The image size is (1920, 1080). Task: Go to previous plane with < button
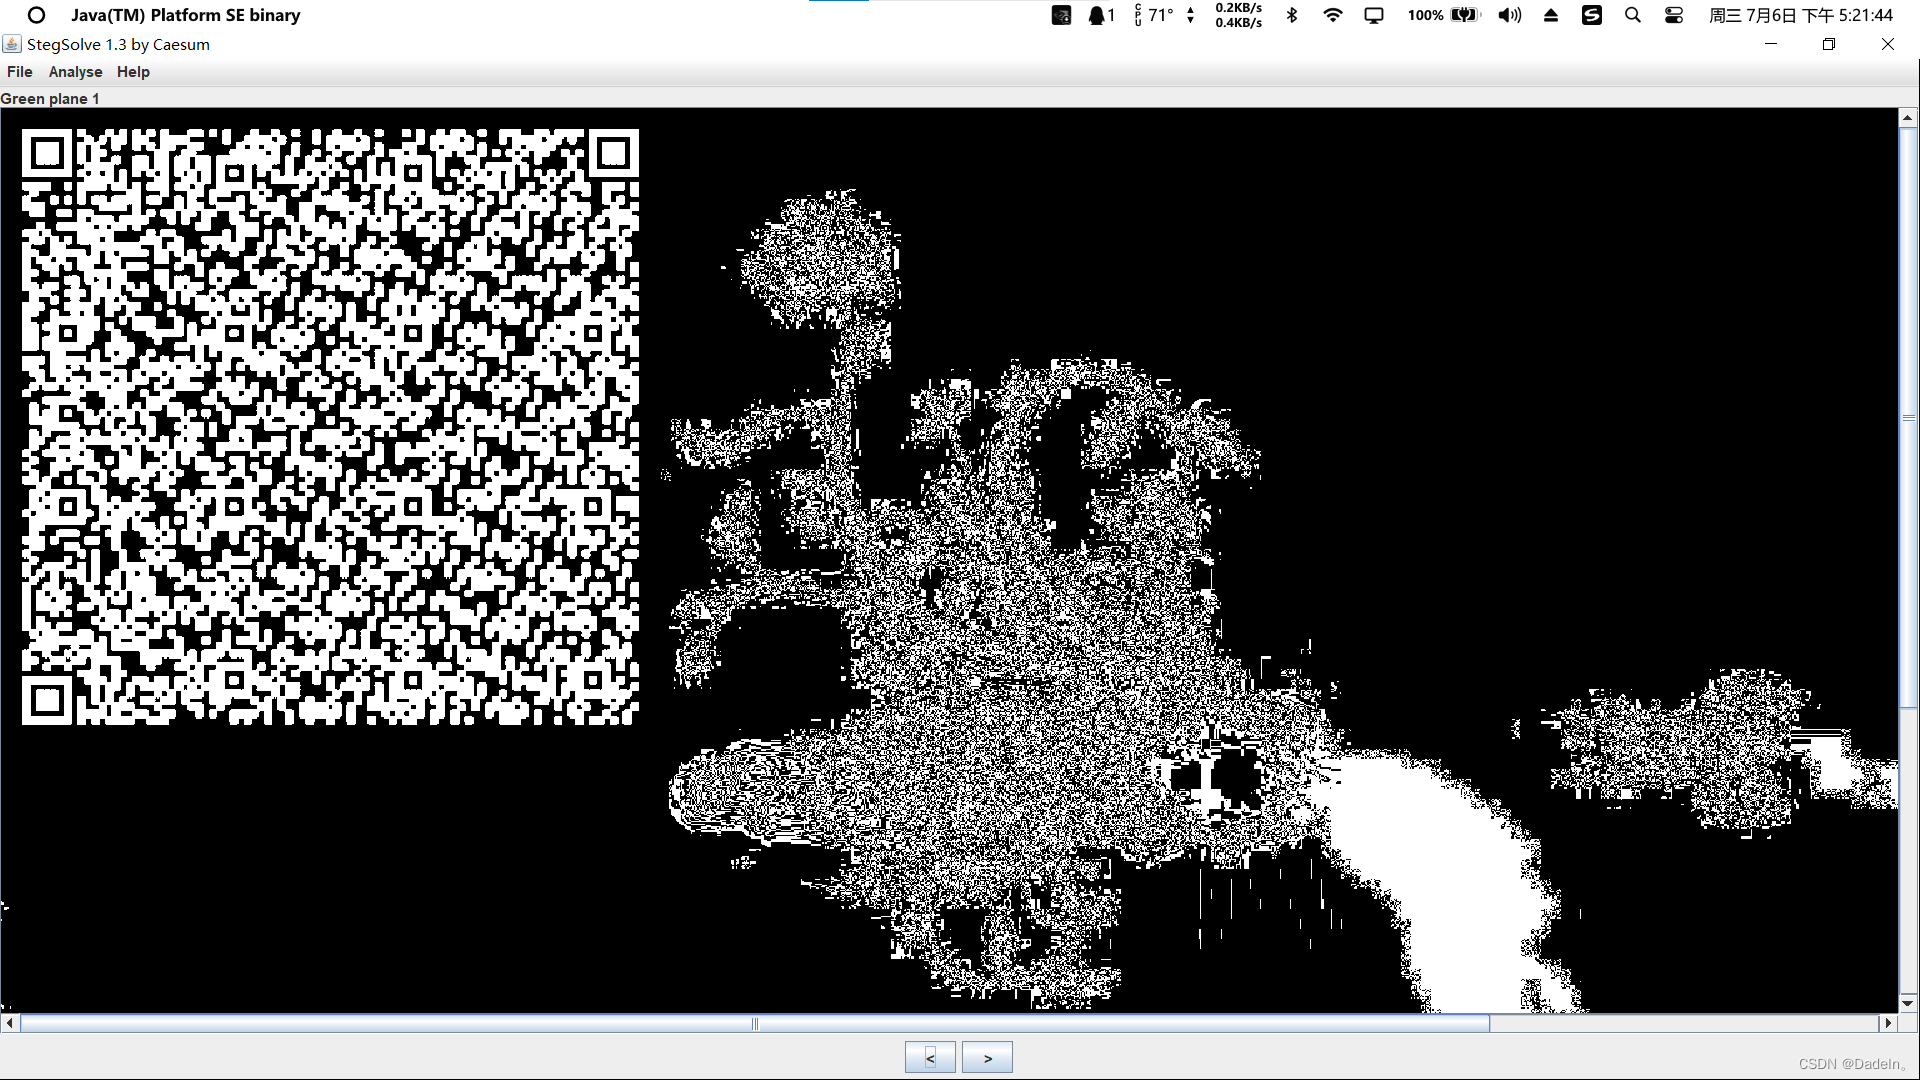tap(930, 1057)
